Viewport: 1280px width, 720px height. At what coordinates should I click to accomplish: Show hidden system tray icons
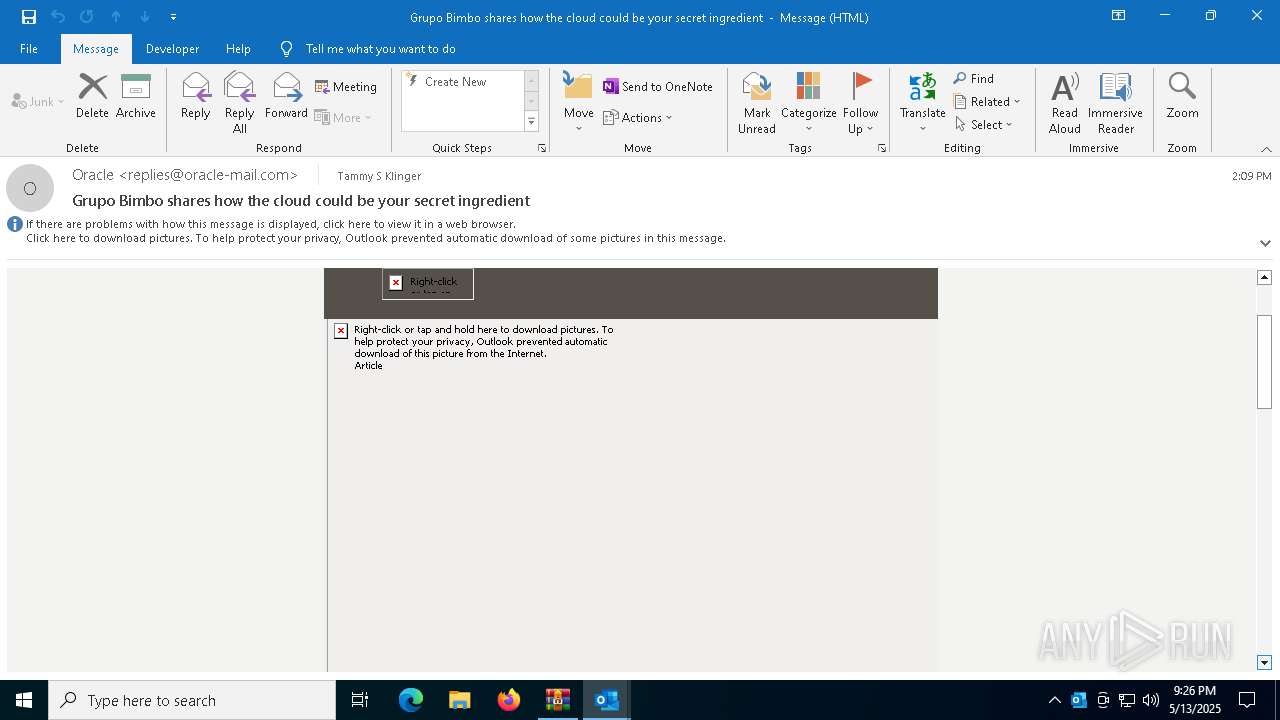coord(1054,700)
